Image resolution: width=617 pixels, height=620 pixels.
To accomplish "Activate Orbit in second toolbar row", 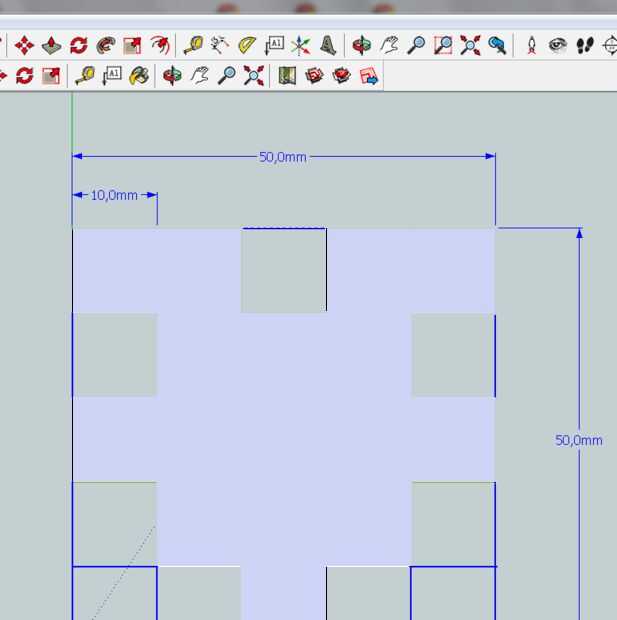I will point(172,76).
